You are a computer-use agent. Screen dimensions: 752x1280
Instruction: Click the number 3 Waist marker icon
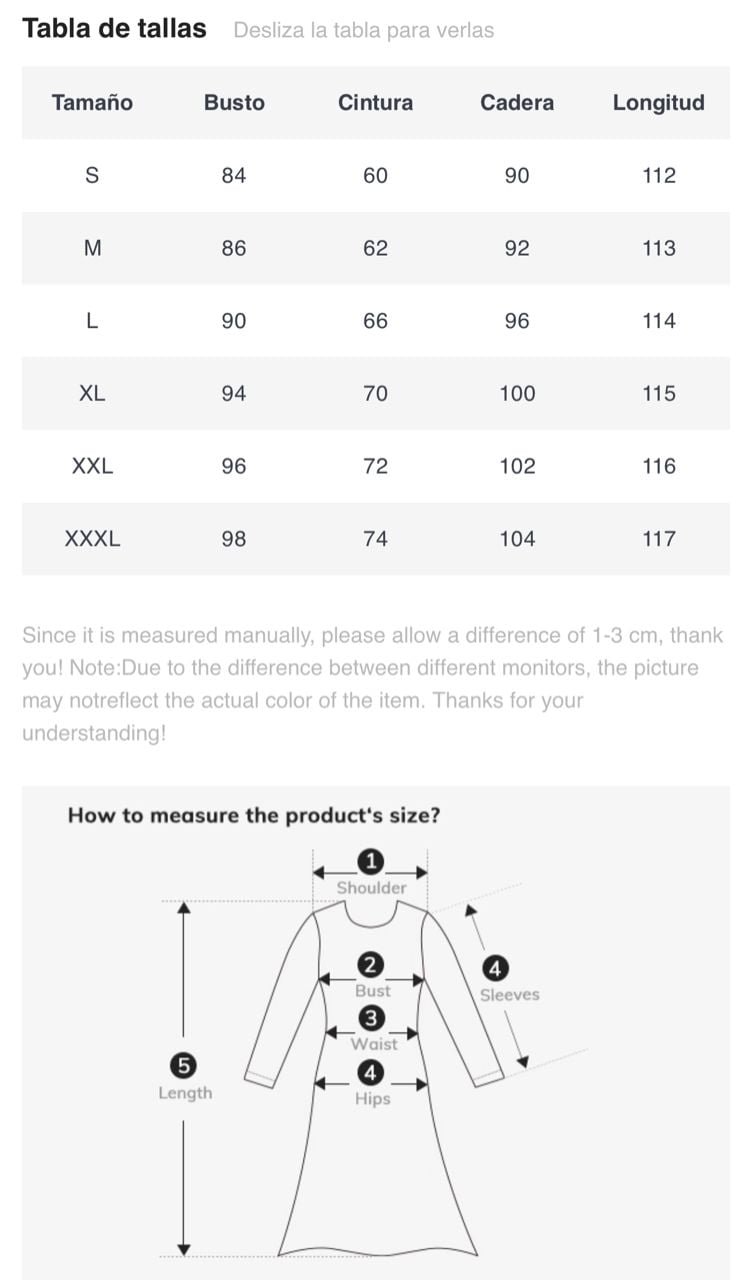point(371,1018)
